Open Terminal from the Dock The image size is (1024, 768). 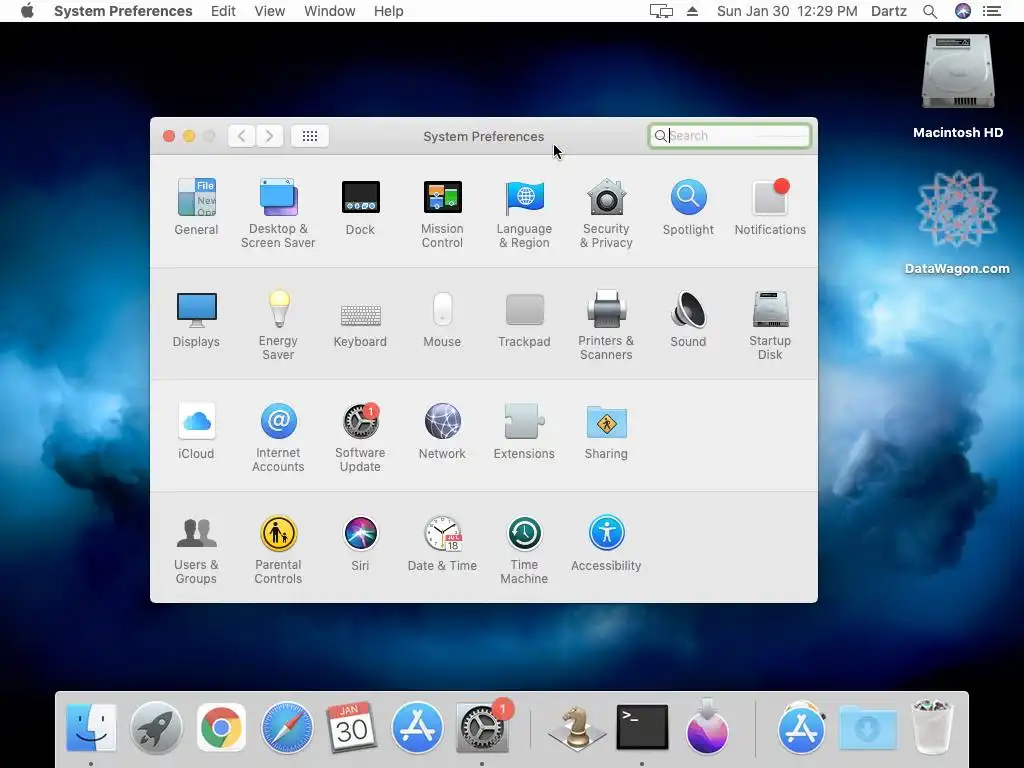642,727
